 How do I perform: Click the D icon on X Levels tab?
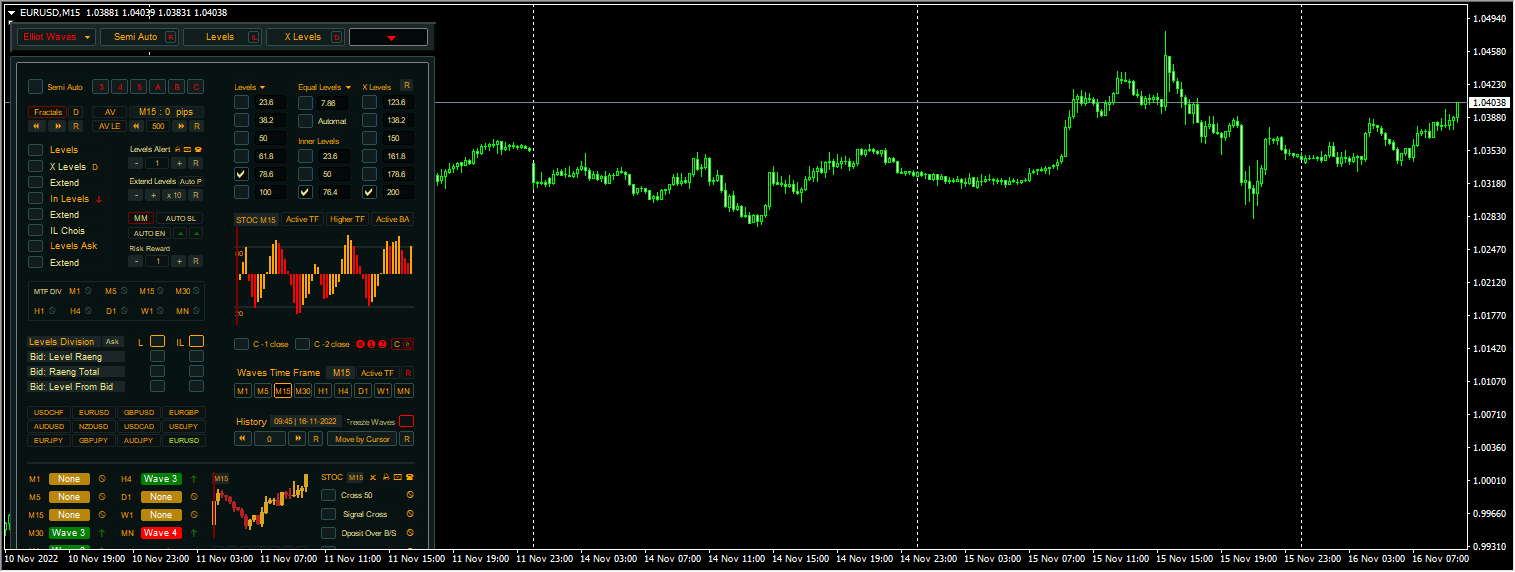pyautogui.click(x=336, y=37)
